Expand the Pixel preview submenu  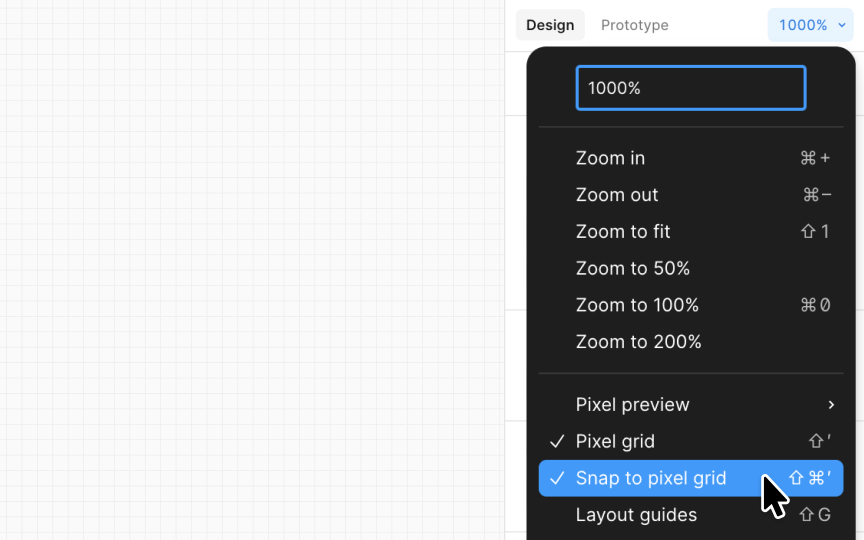pyautogui.click(x=691, y=404)
